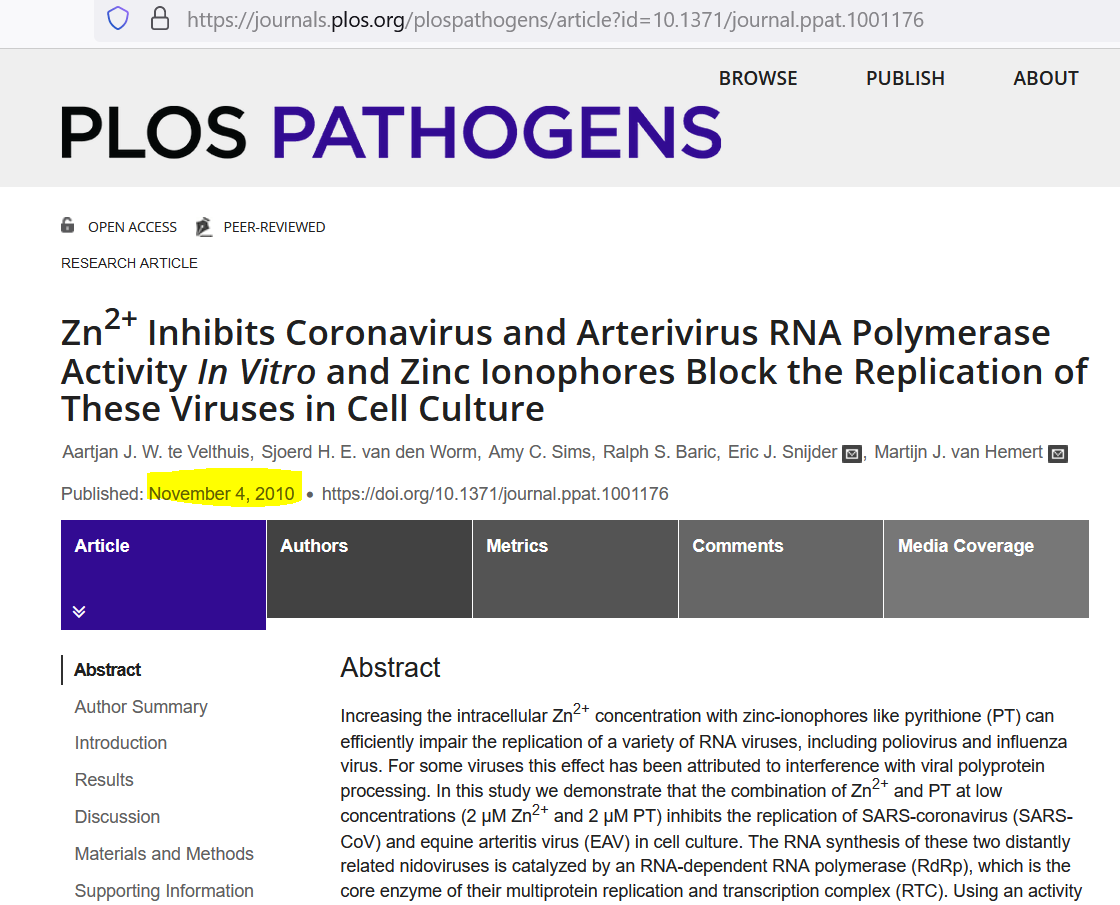
Task: Switch to the Metrics tab
Action: coord(517,546)
